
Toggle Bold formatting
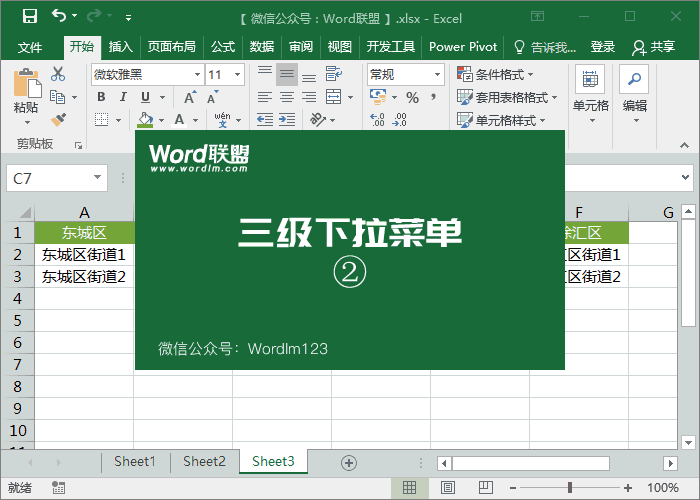[x=102, y=97]
